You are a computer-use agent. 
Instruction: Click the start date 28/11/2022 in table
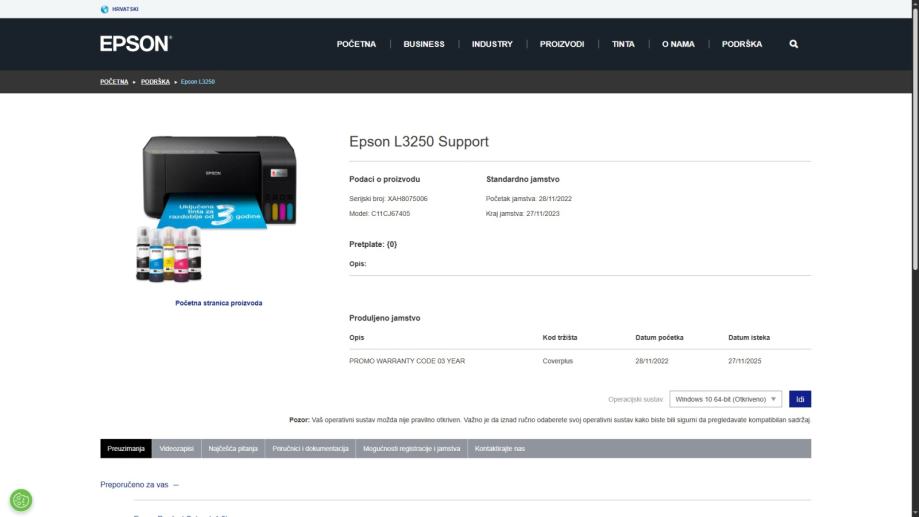[x=652, y=361]
